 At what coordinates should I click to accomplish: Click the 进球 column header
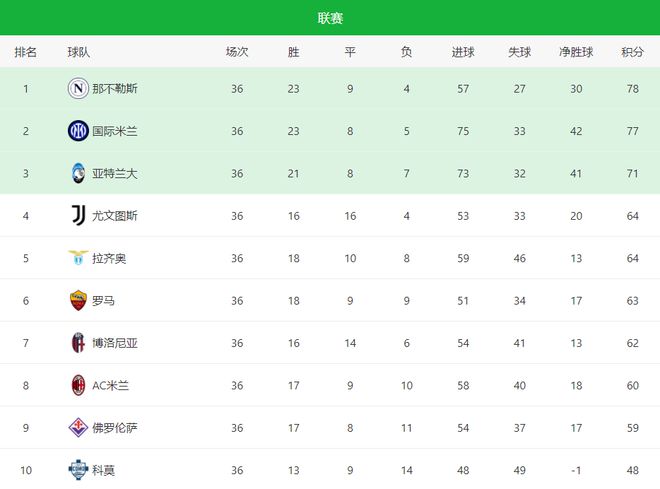(463, 52)
